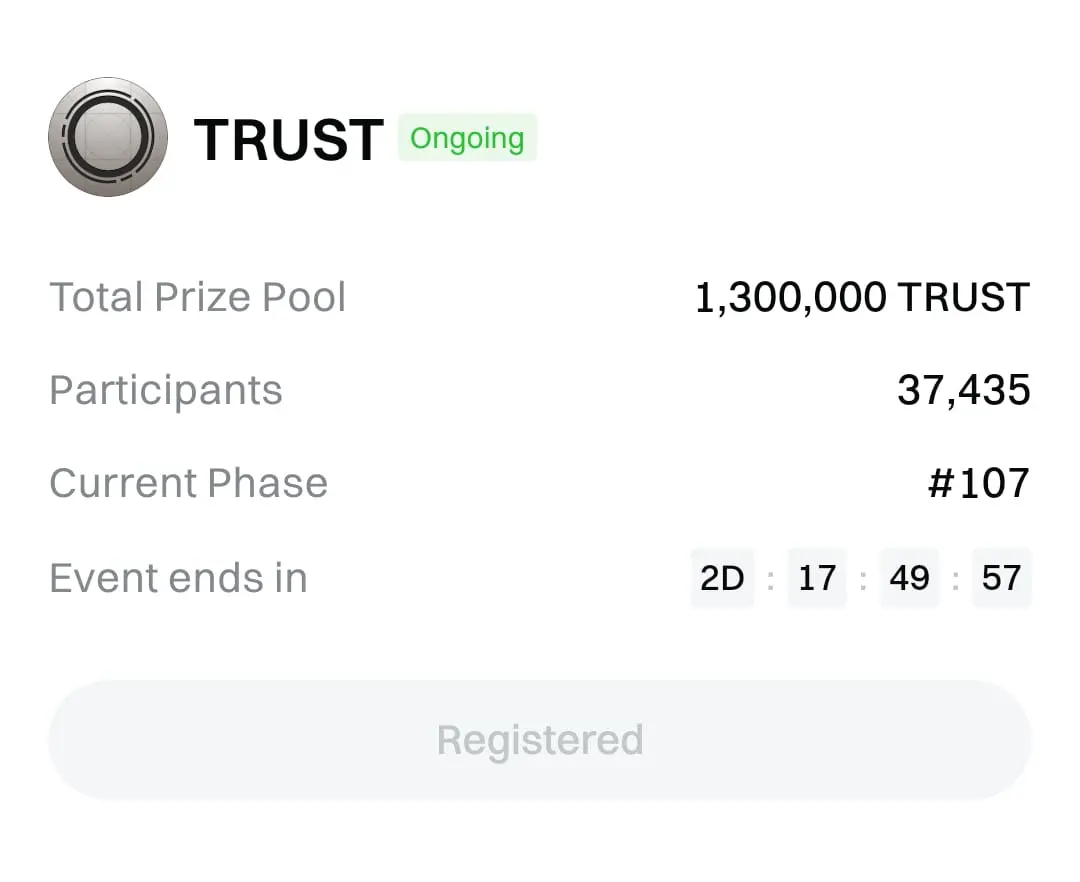The height and width of the screenshot is (882, 1080).
Task: Click the 37,435 participants count
Action: (963, 390)
